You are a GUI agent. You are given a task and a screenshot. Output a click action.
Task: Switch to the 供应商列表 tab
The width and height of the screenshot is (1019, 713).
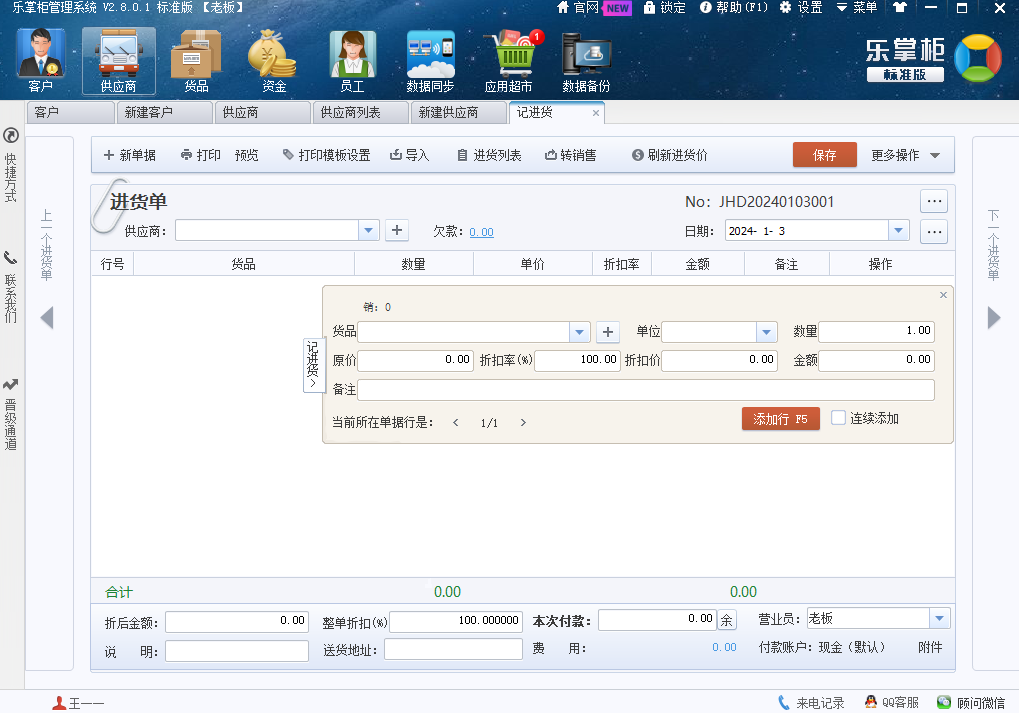pyautogui.click(x=350, y=113)
